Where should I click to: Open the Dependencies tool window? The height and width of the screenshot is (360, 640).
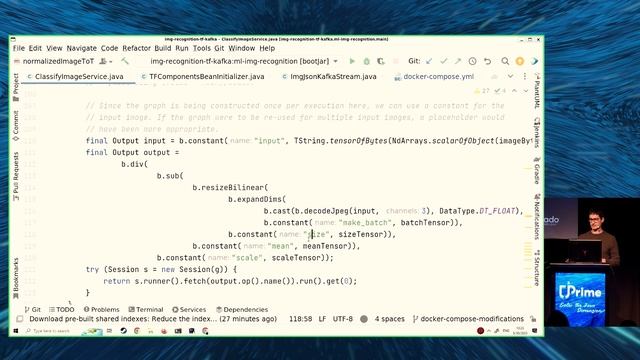point(242,309)
